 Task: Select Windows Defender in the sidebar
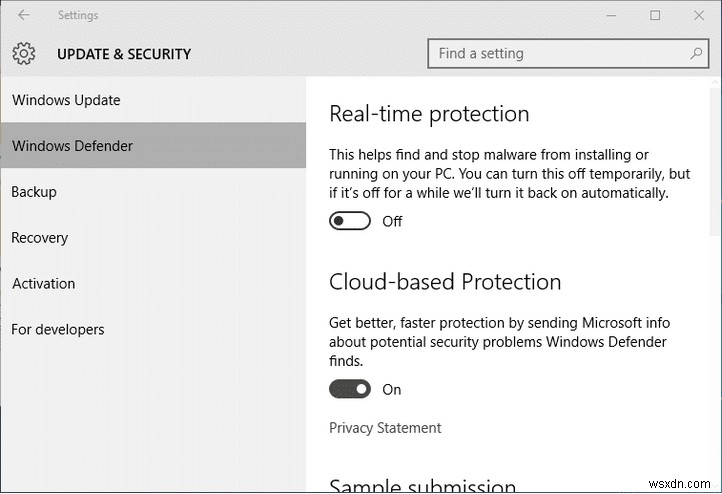point(72,146)
